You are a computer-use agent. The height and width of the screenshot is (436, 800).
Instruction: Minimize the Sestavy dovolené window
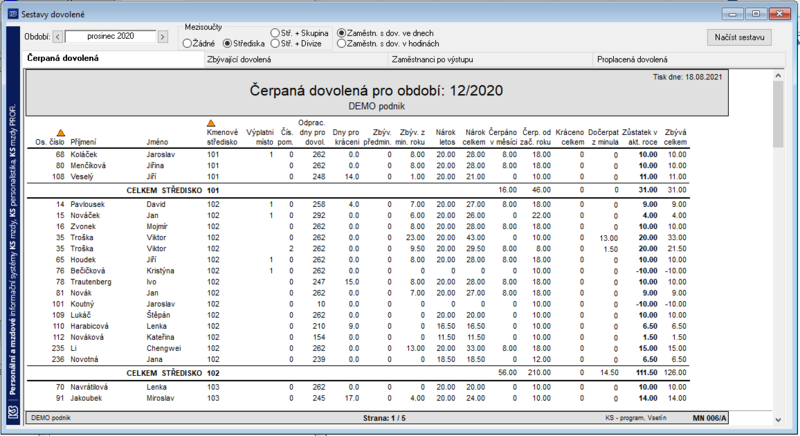pyautogui.click(x=733, y=14)
